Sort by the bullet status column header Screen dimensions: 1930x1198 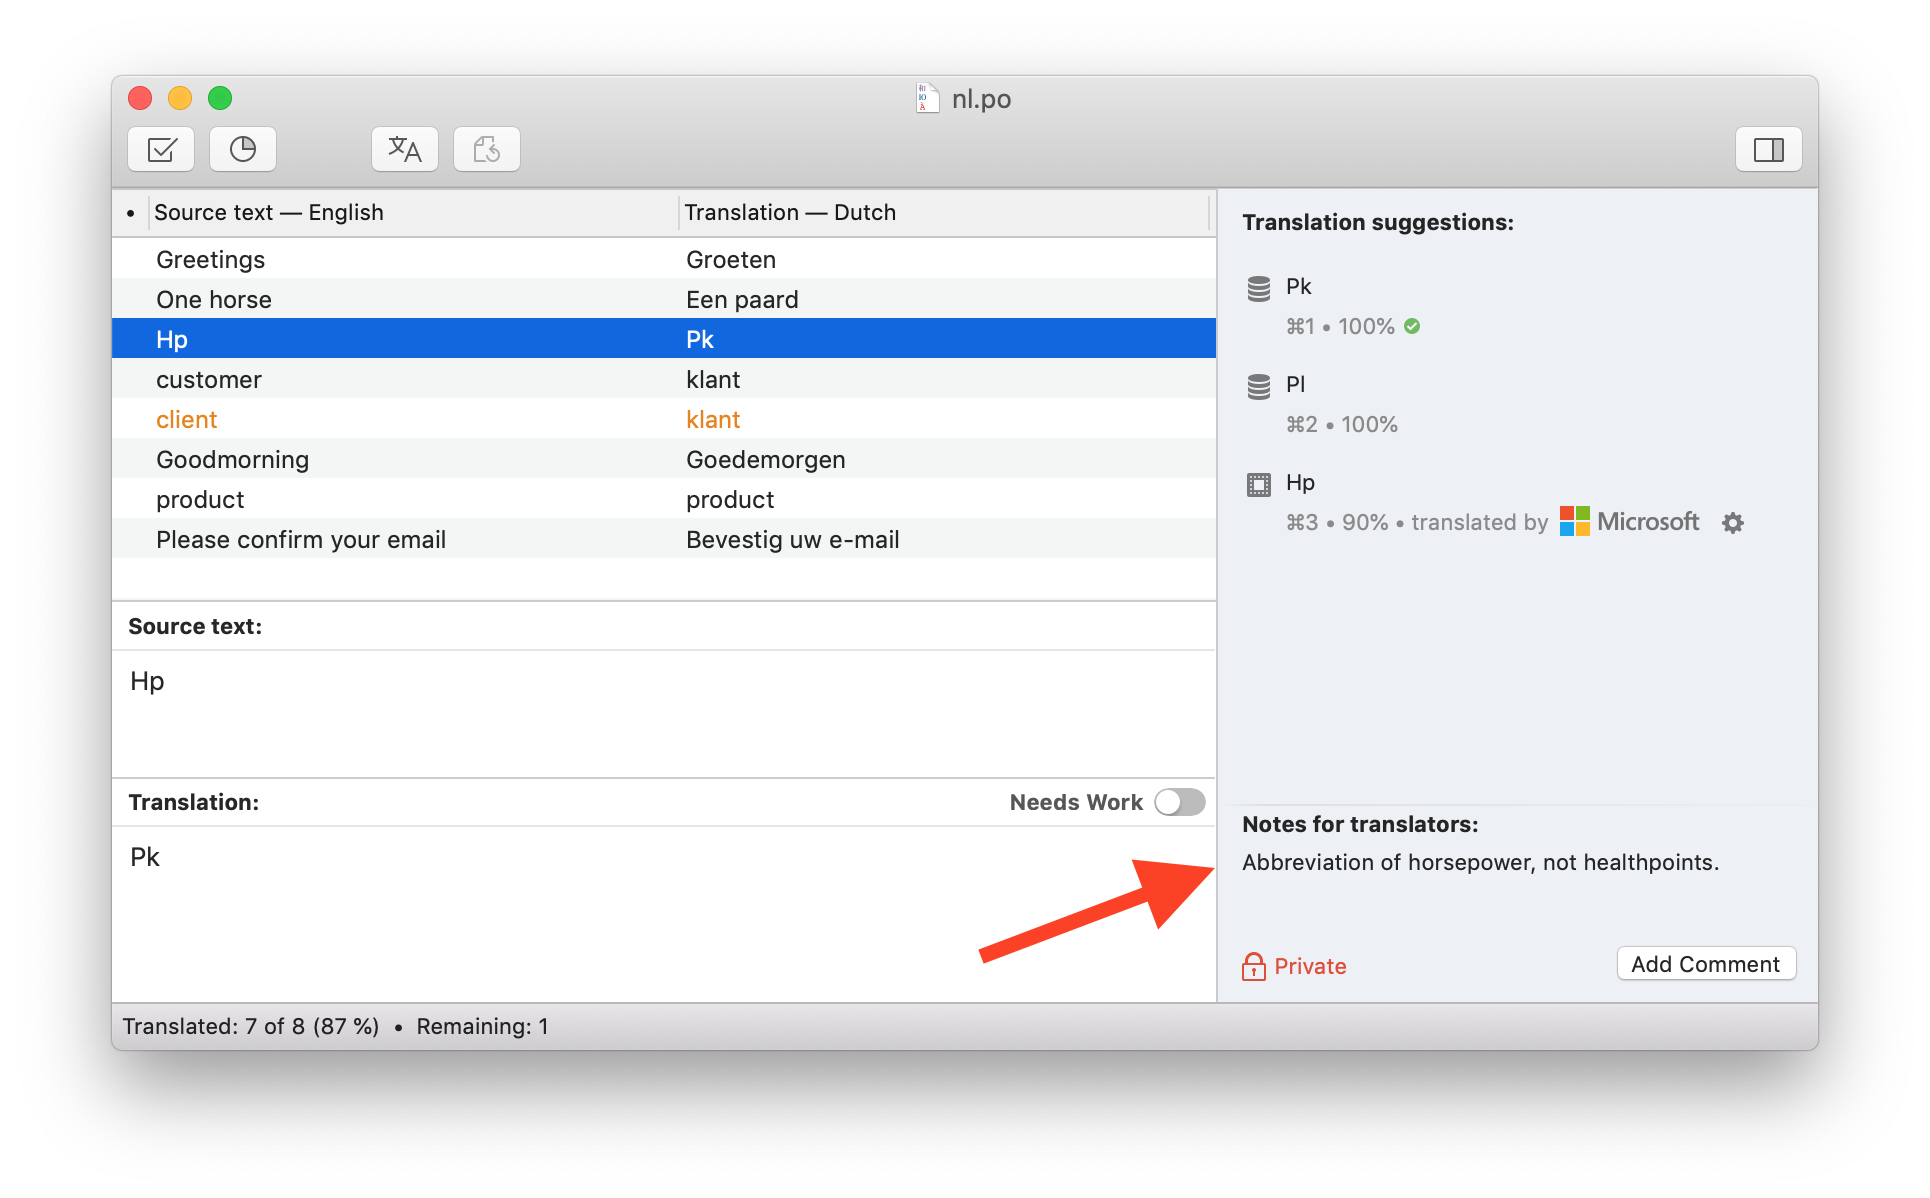(131, 213)
